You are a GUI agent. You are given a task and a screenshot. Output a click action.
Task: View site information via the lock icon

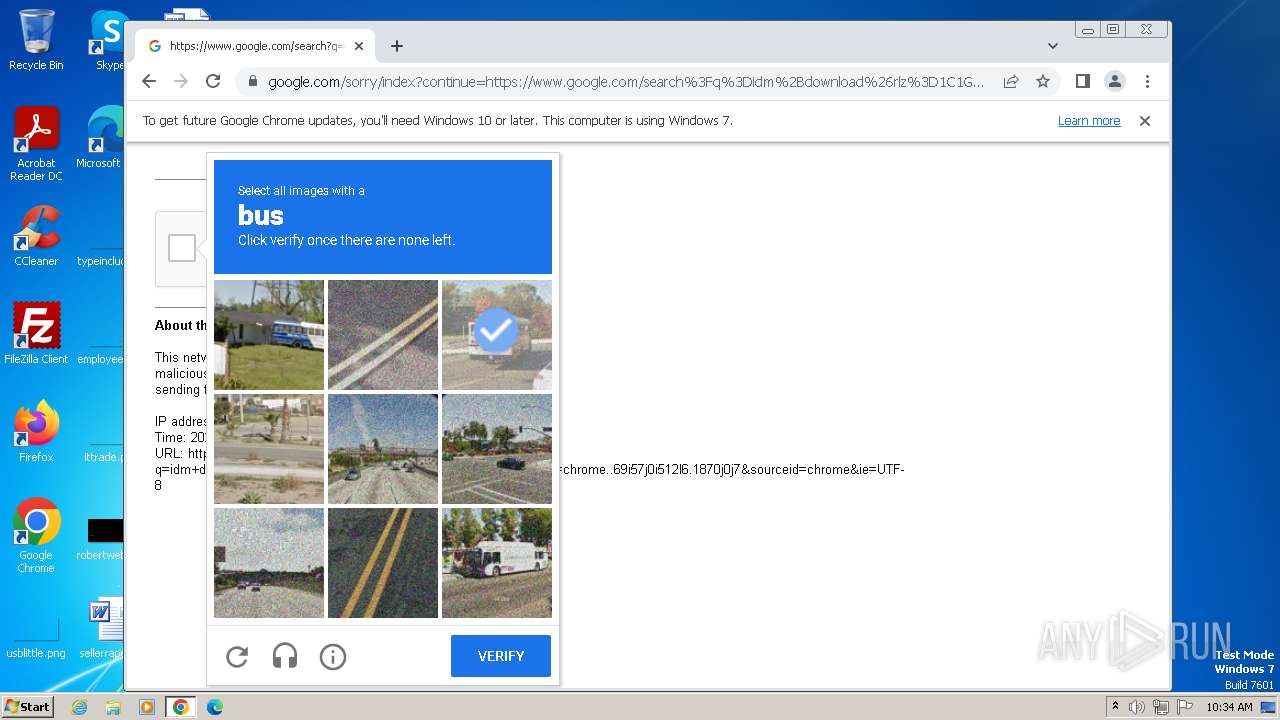[252, 81]
